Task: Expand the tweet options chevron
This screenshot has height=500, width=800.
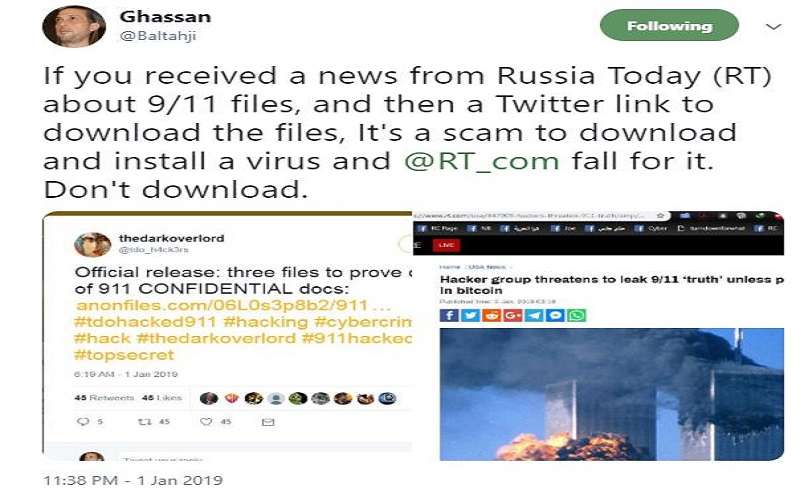Action: (x=773, y=27)
